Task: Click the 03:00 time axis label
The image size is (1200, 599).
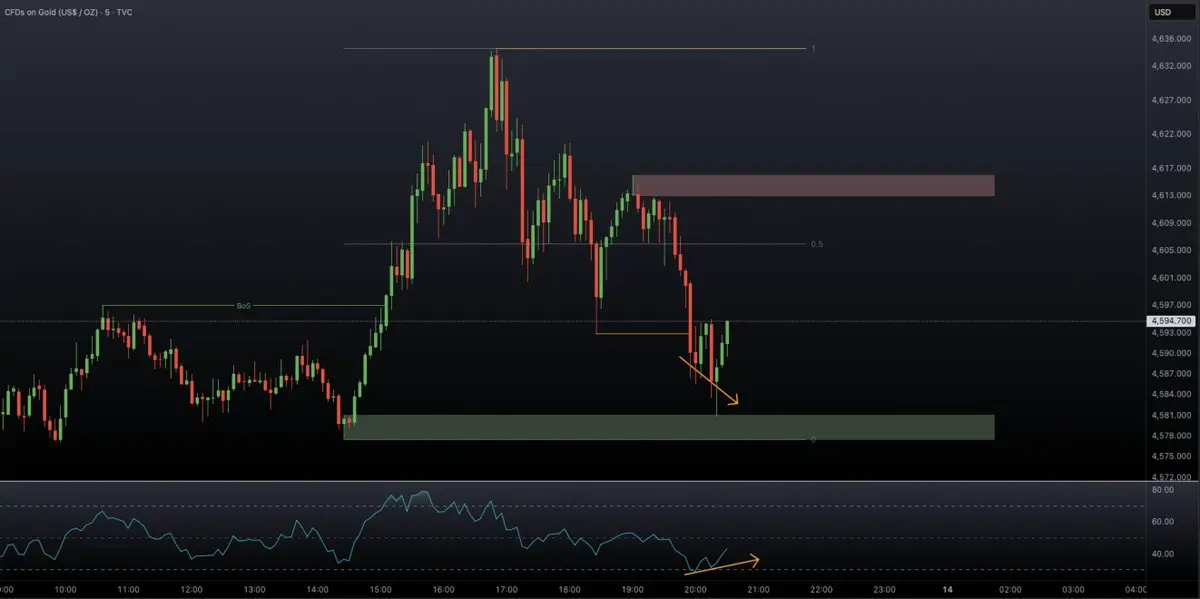Action: click(x=1074, y=590)
